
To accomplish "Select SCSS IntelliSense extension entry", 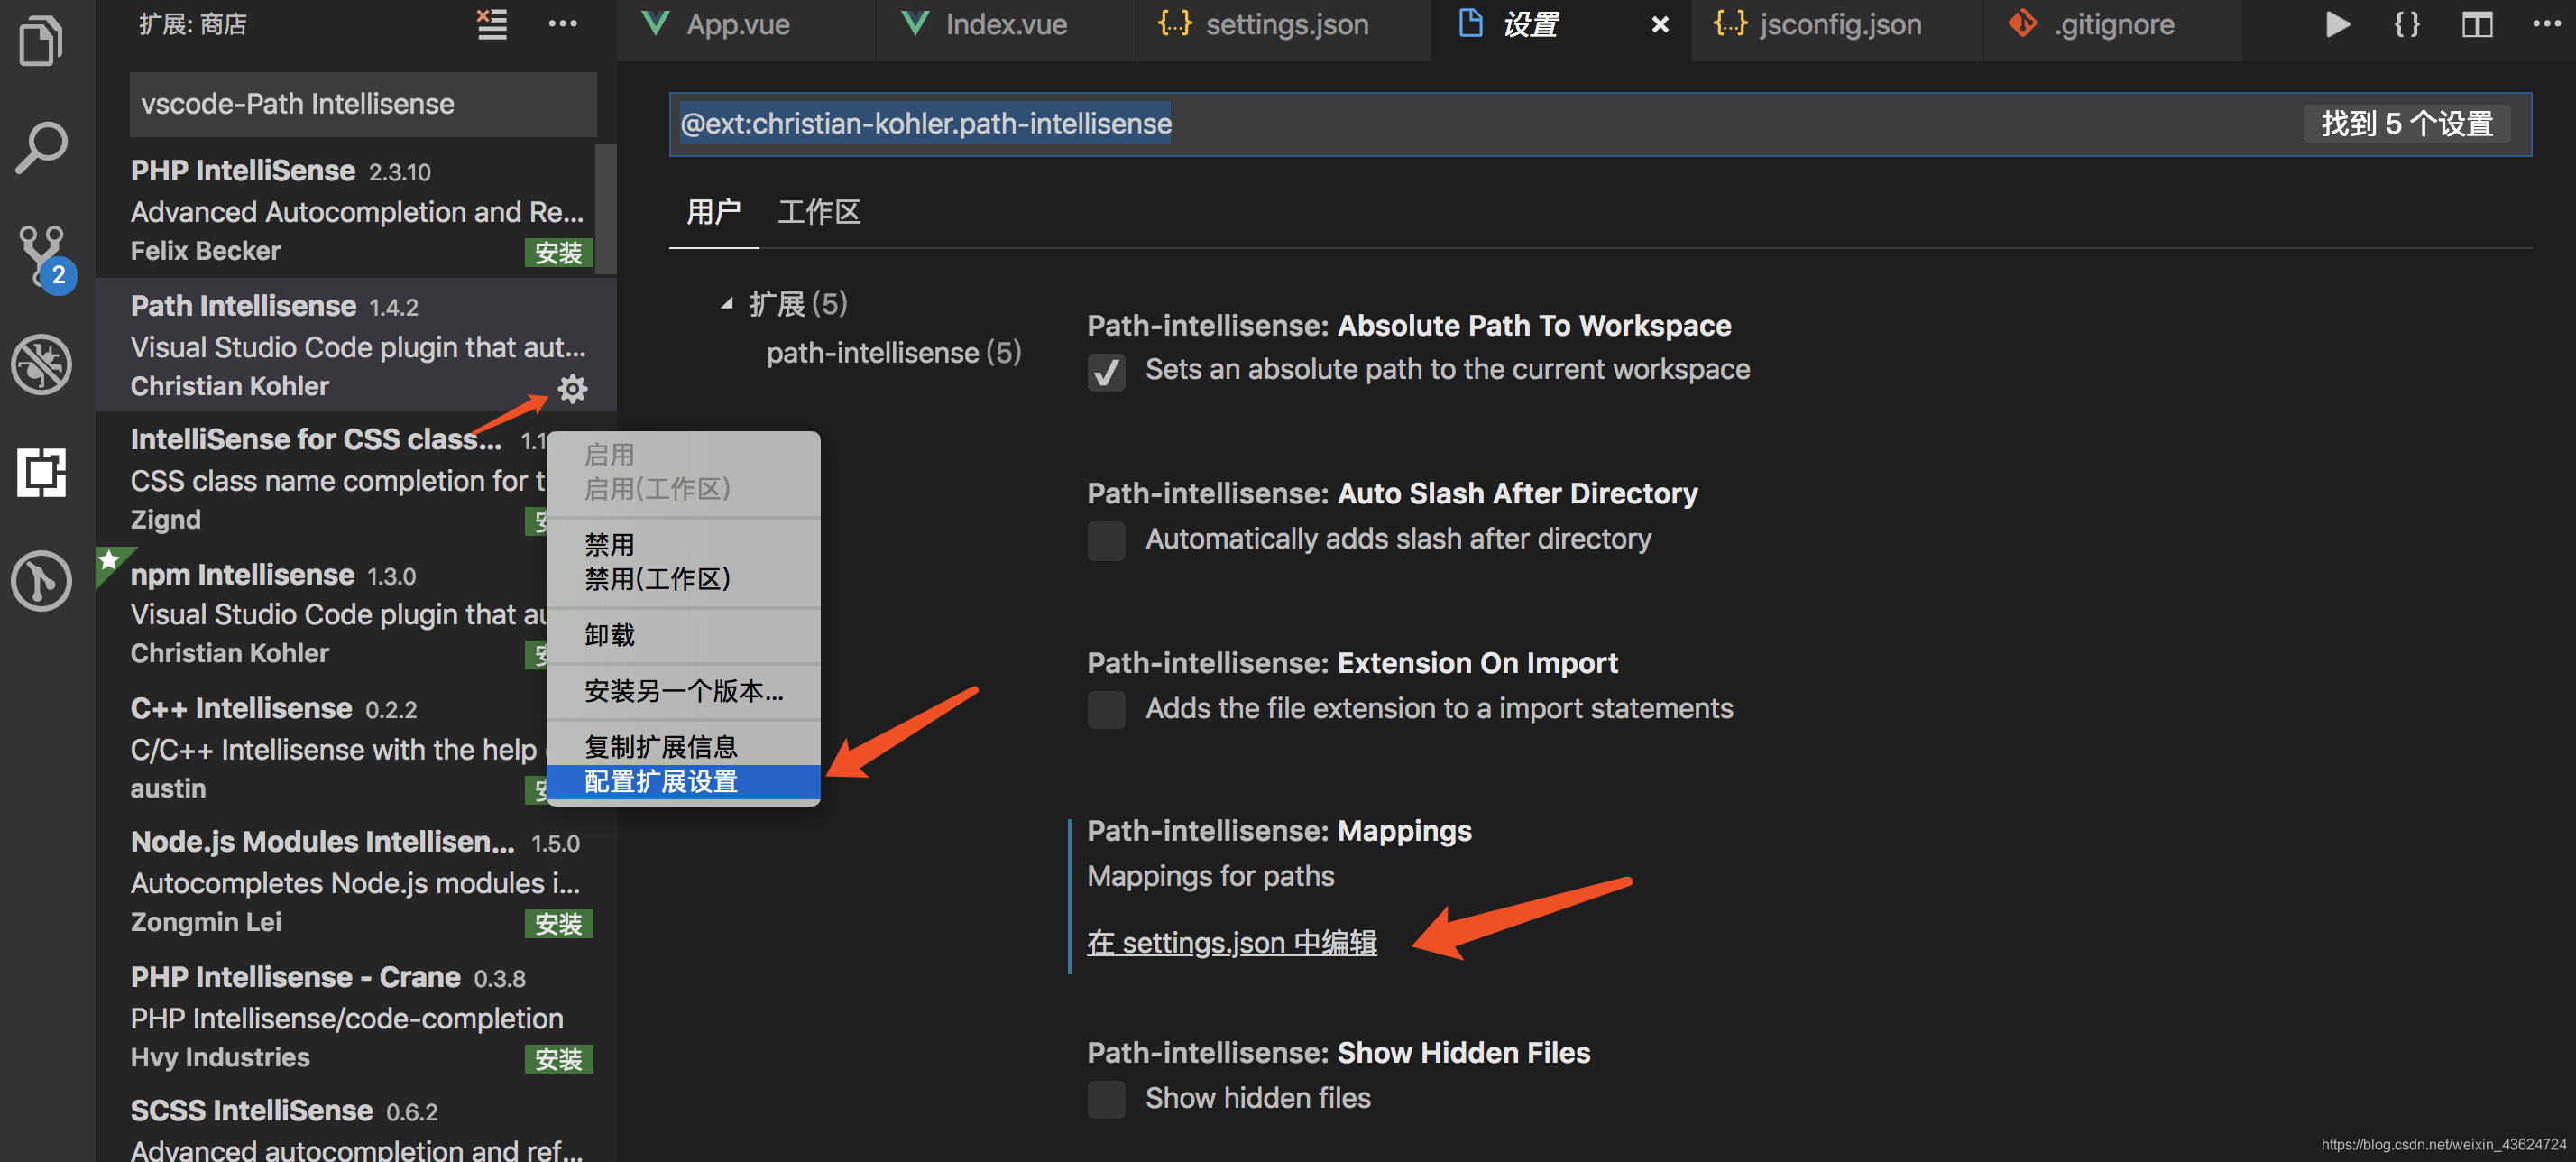I will click(x=355, y=1125).
